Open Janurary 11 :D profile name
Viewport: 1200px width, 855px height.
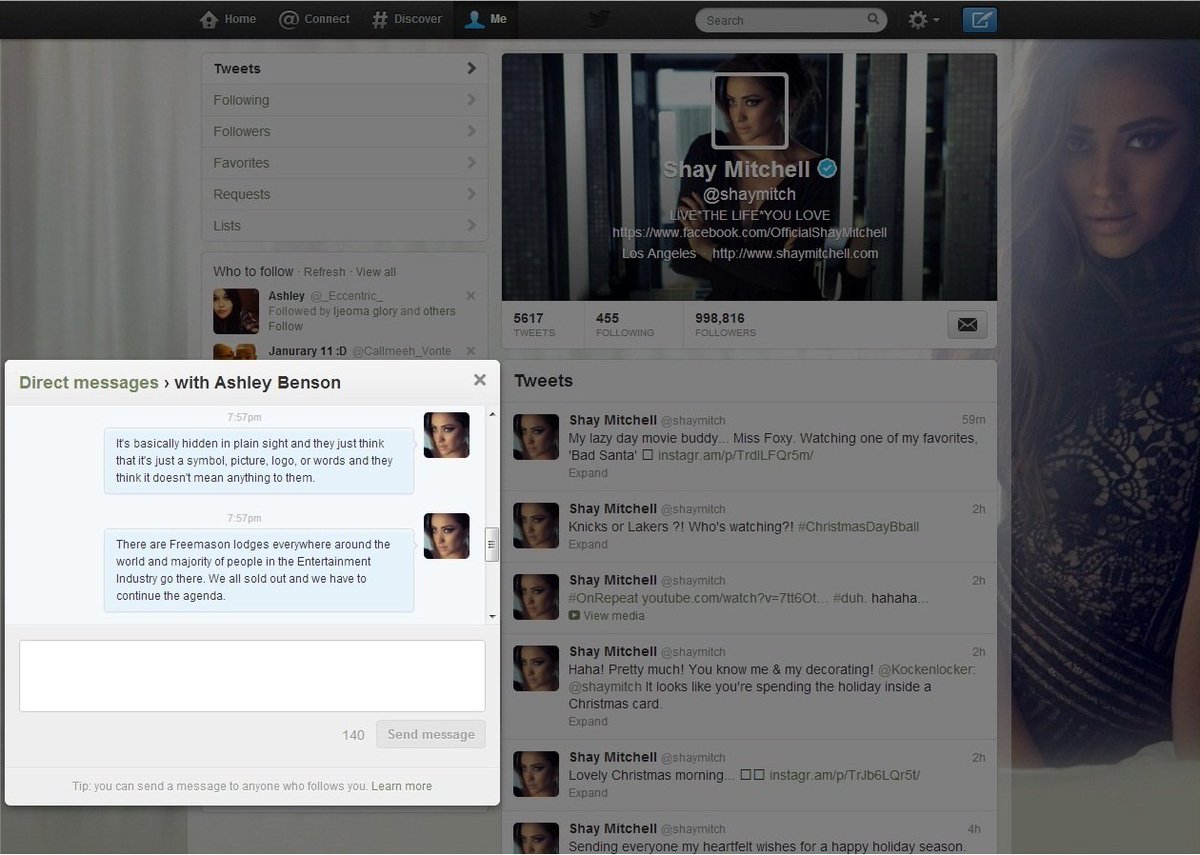[x=306, y=351]
